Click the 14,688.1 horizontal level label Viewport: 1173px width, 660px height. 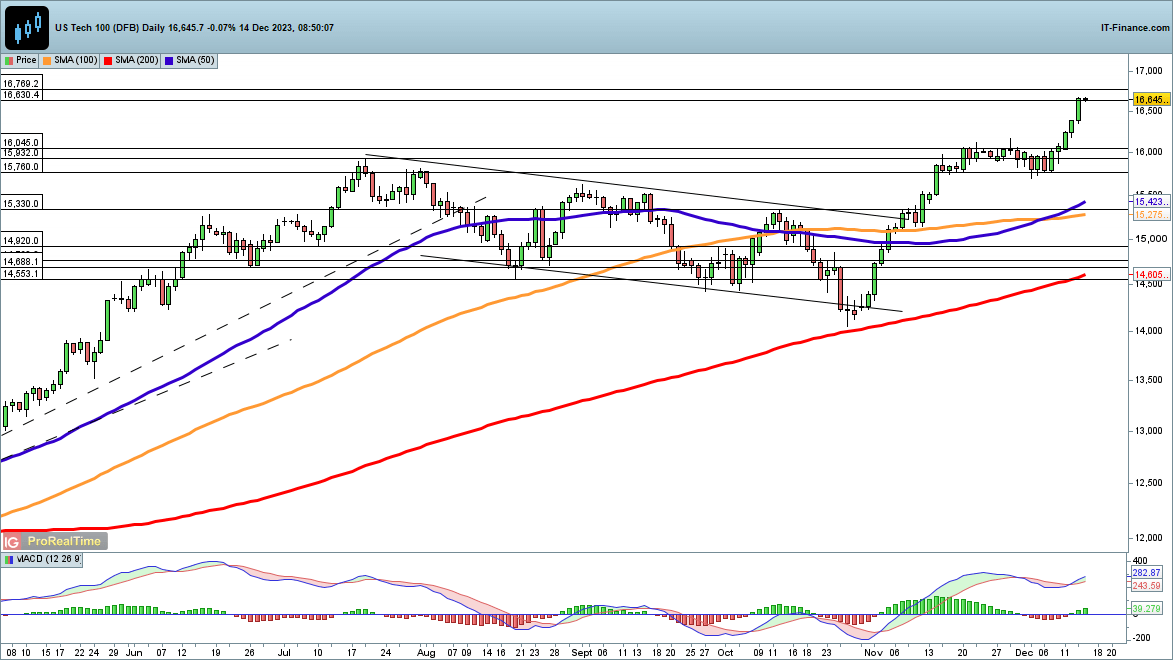tap(21, 262)
